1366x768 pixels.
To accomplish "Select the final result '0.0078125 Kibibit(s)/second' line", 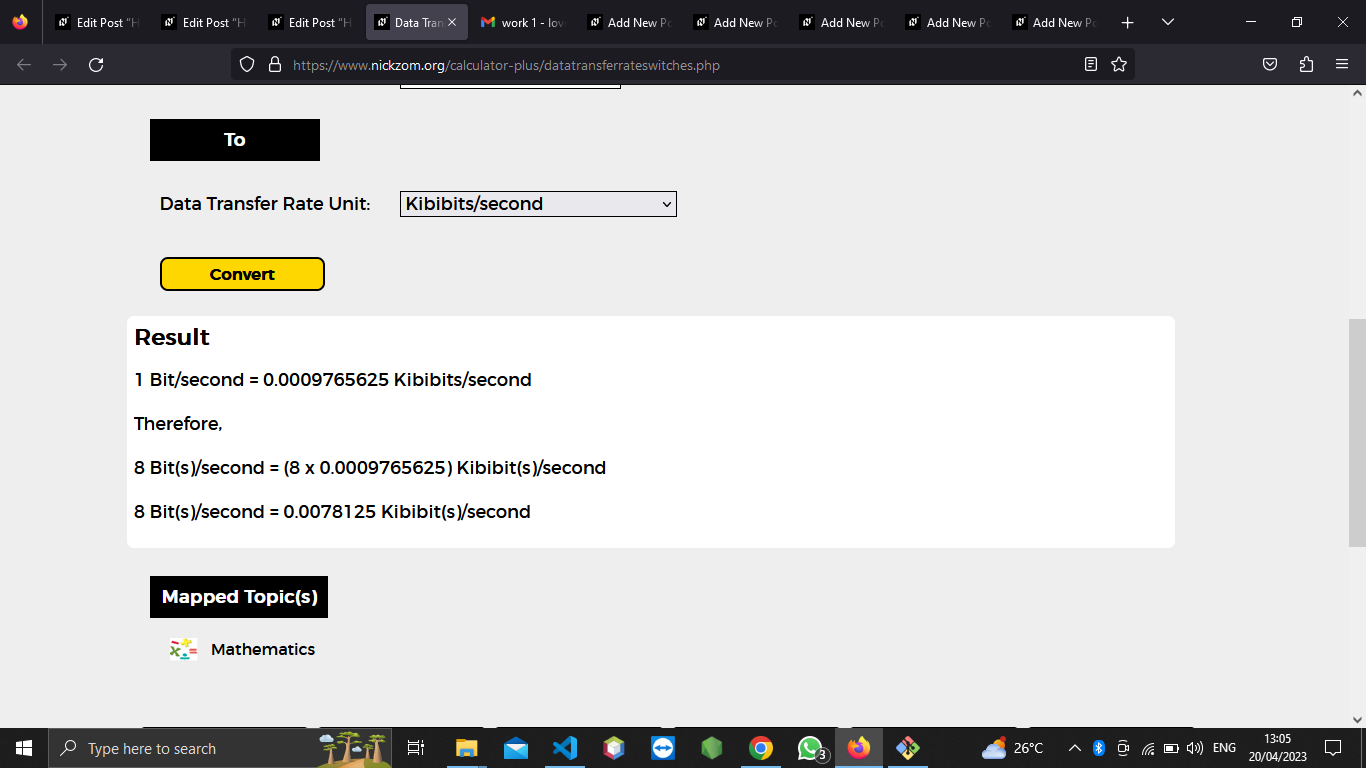I will pos(332,512).
